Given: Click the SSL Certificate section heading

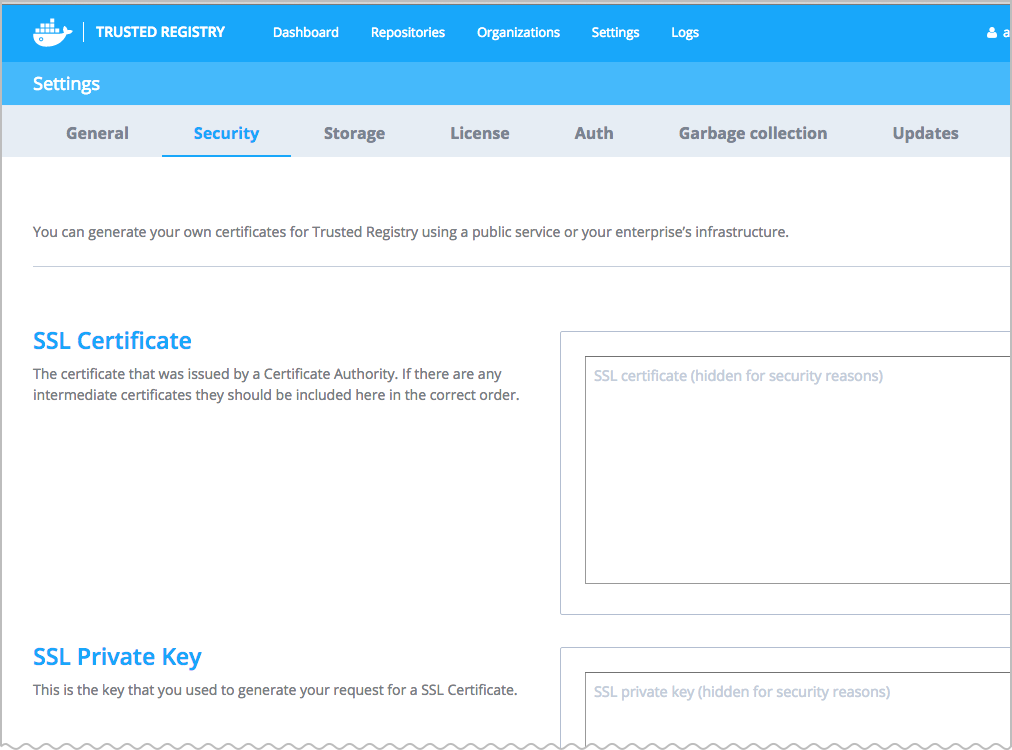Looking at the screenshot, I should [112, 340].
